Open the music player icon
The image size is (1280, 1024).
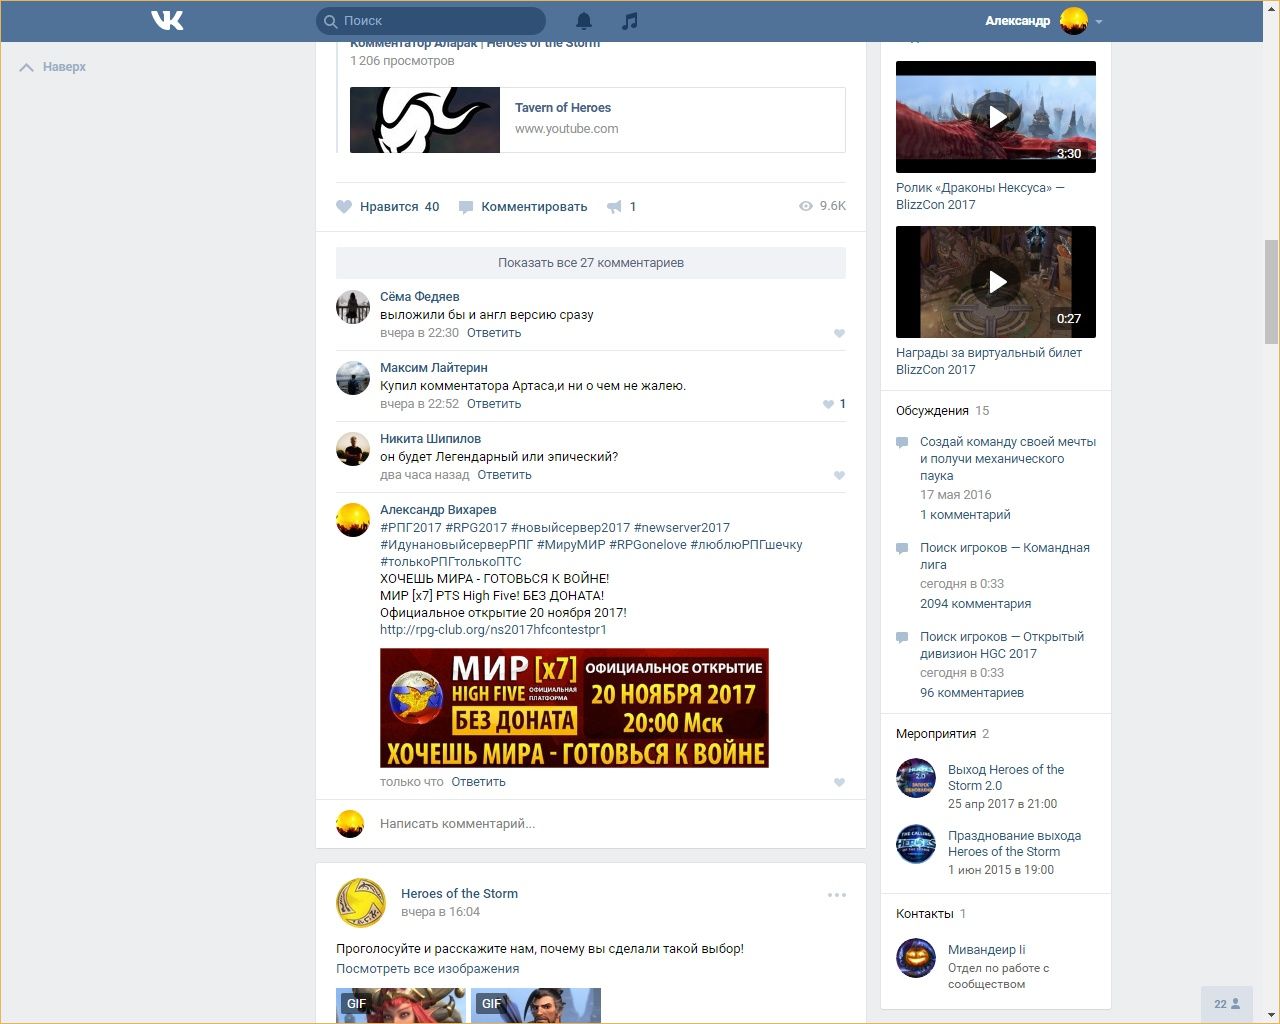tap(629, 20)
